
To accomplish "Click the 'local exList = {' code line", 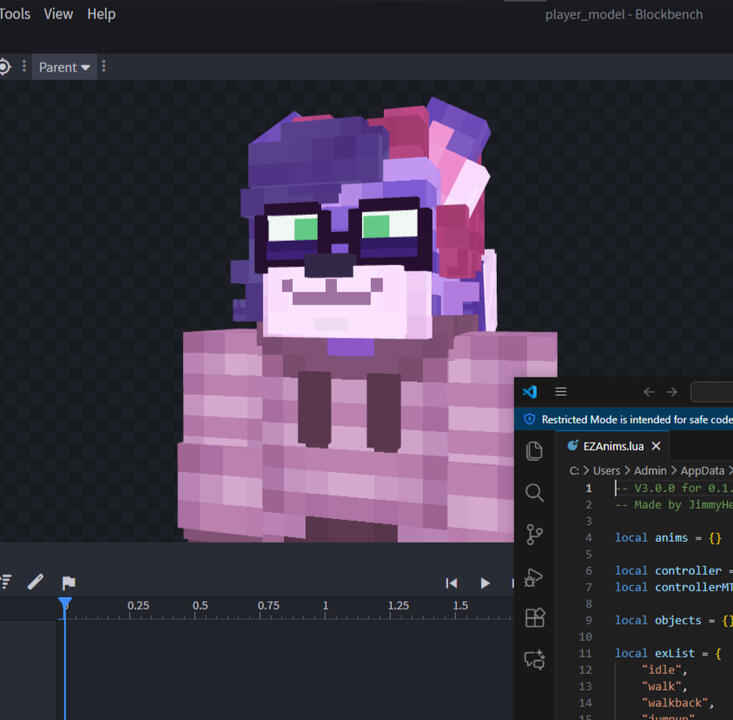I will [x=668, y=654].
